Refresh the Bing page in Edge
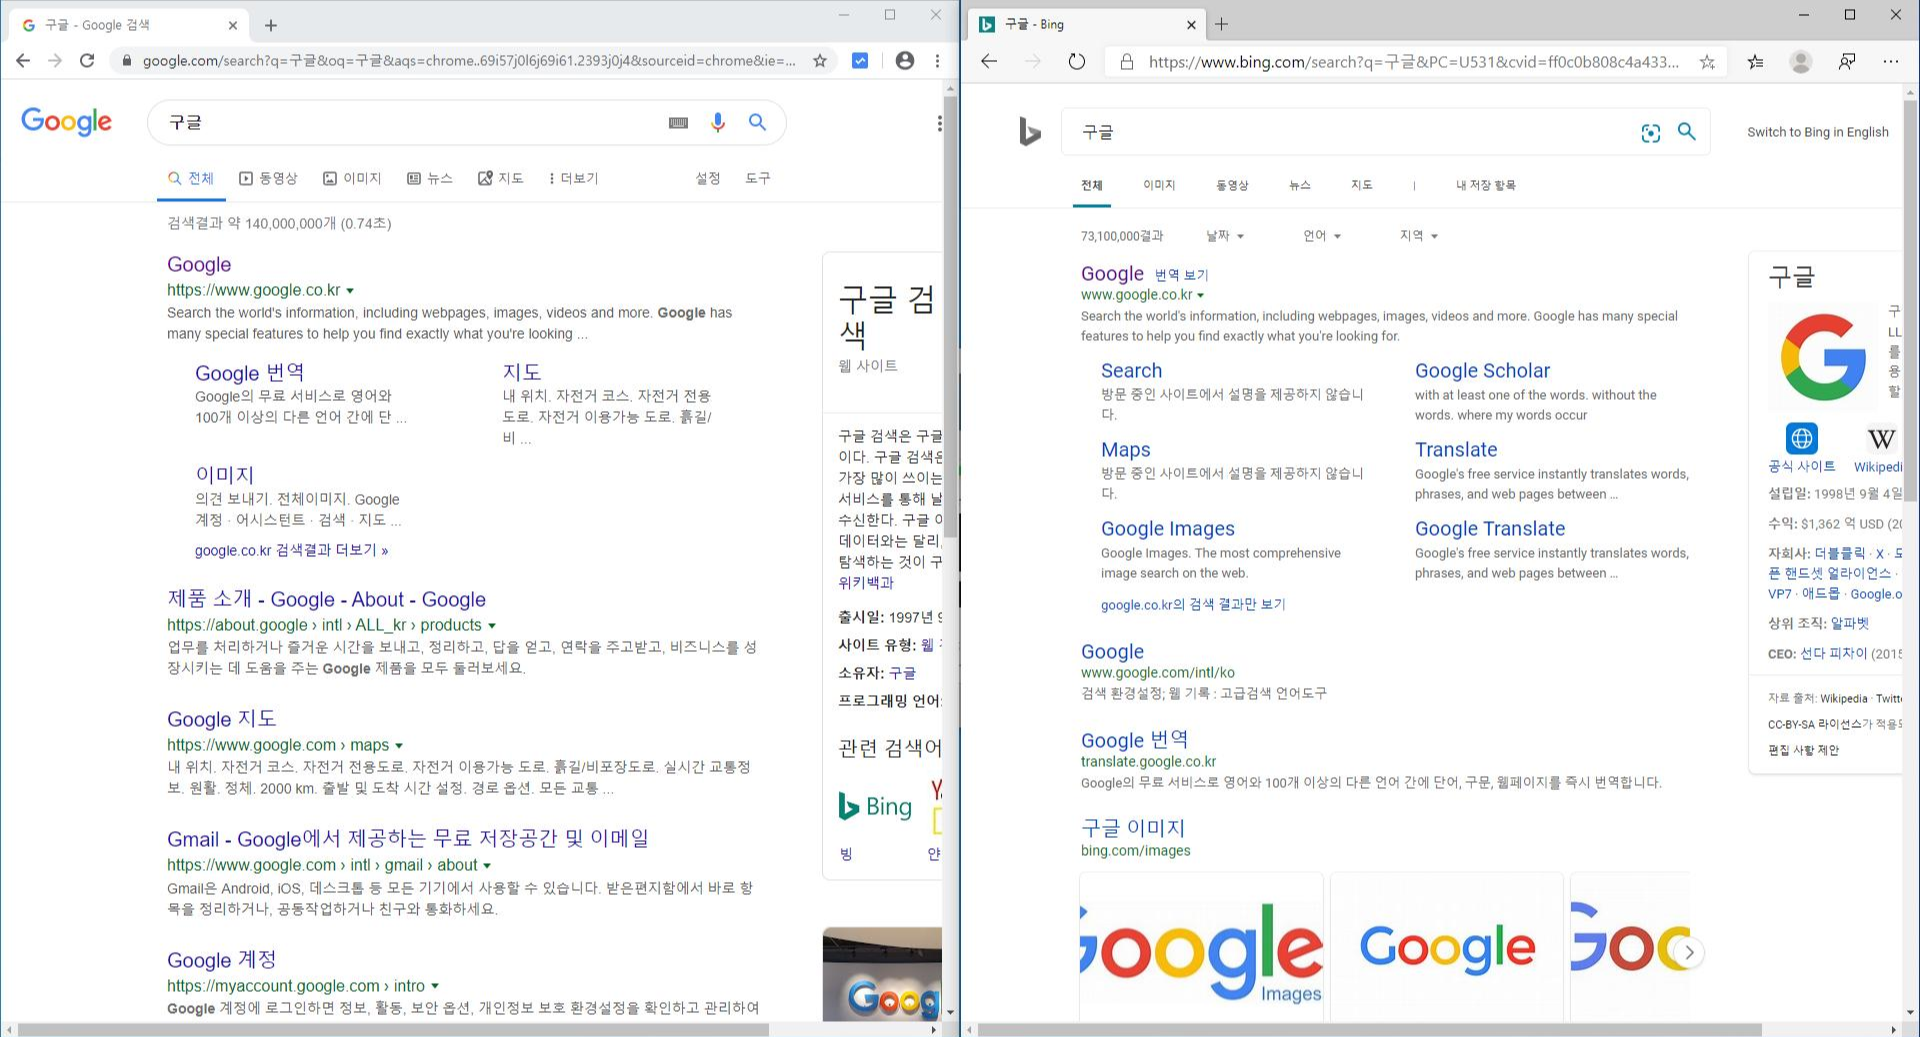This screenshot has height=1037, width=1920. tap(1077, 62)
